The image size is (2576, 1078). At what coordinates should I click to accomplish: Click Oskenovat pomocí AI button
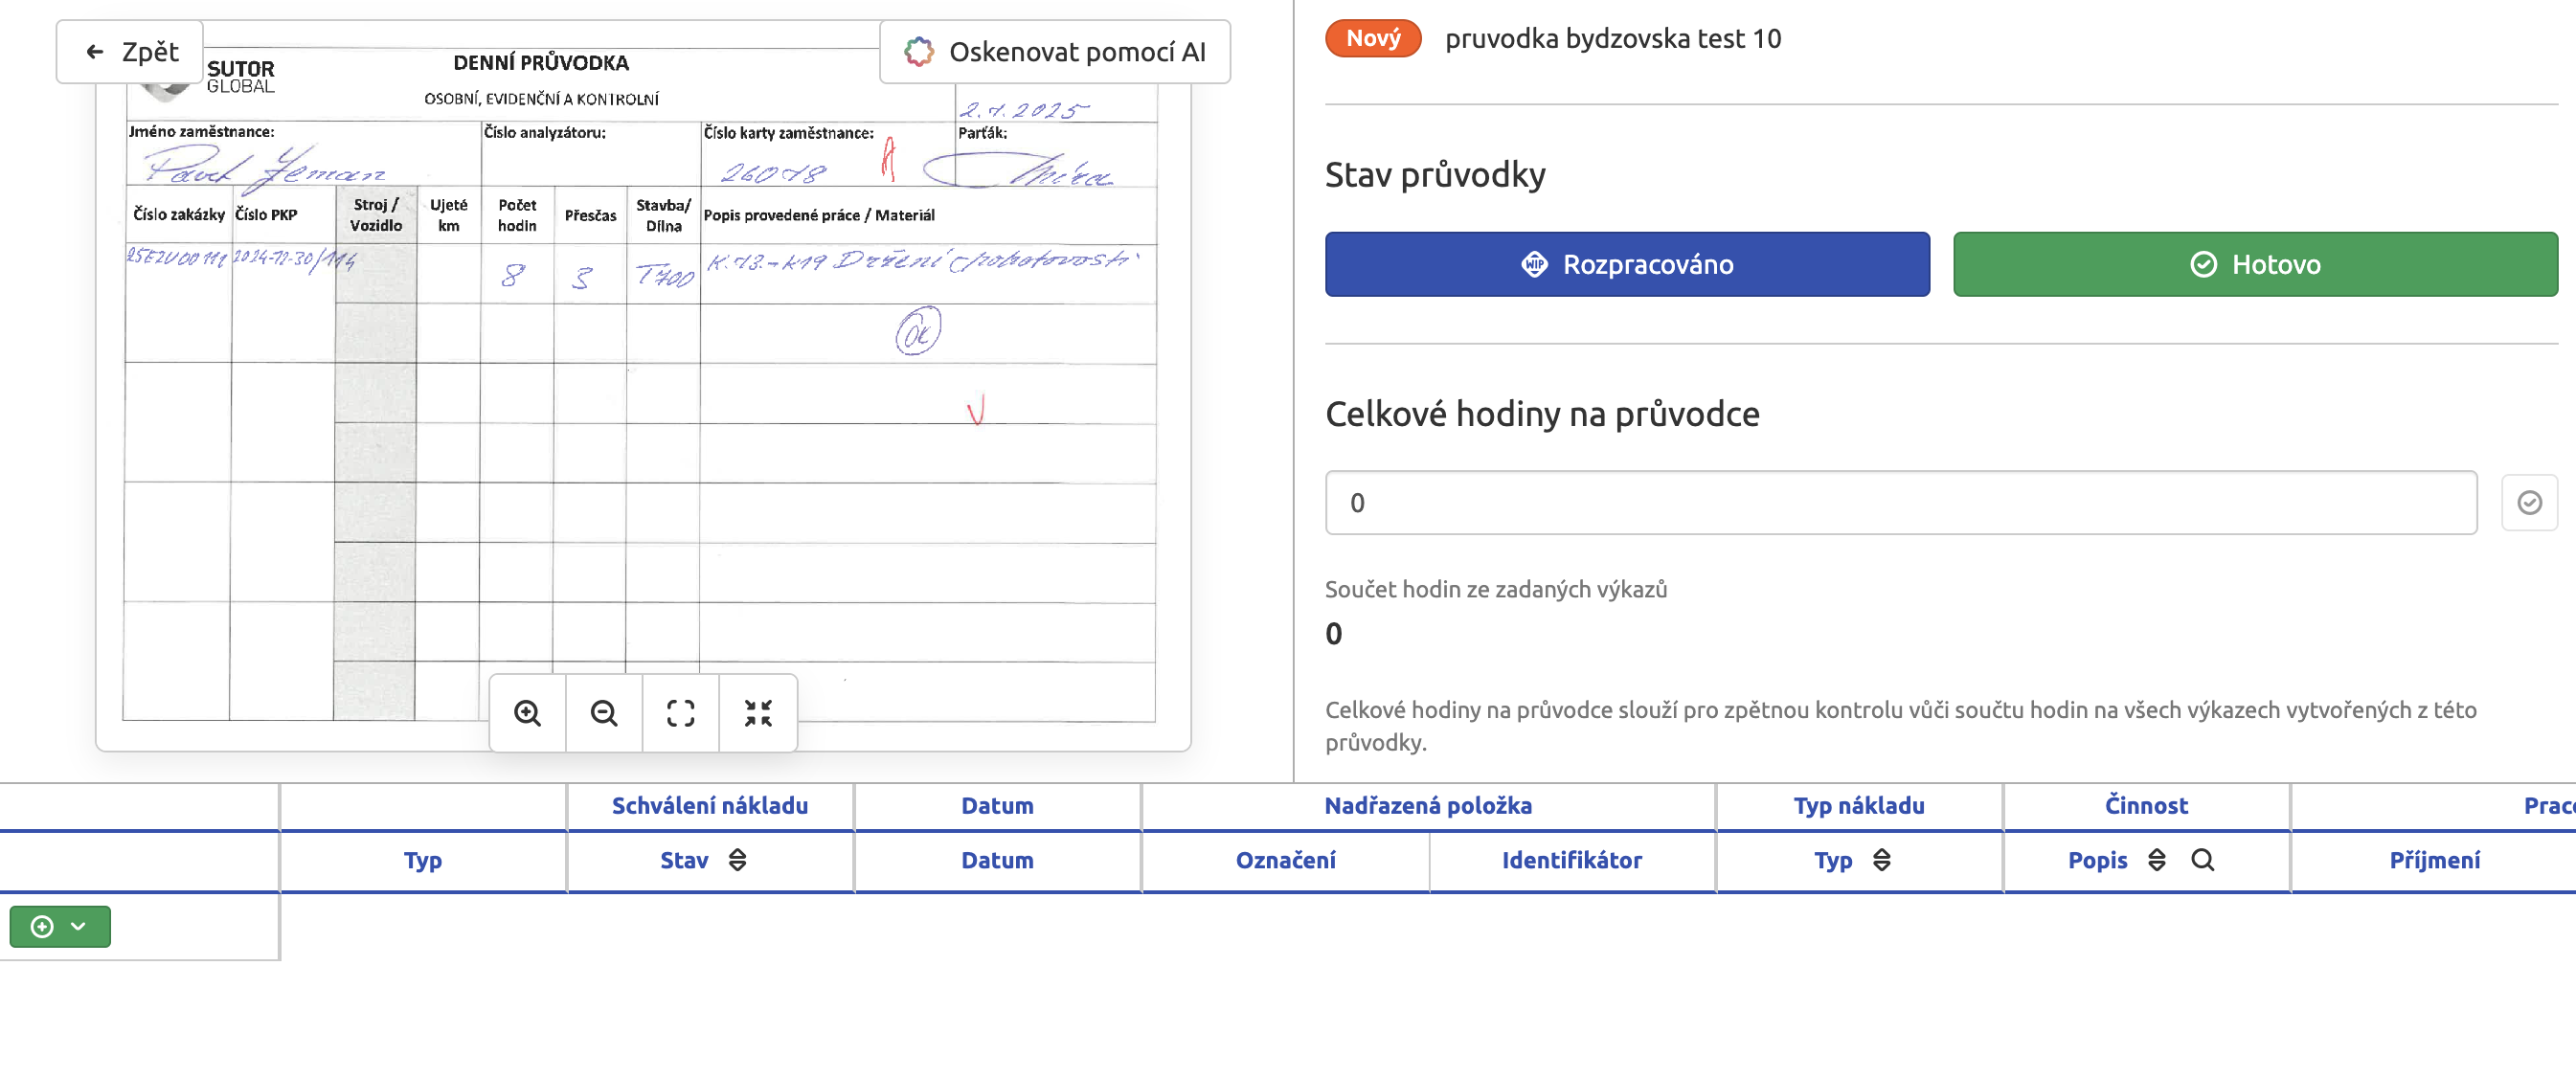point(1055,52)
